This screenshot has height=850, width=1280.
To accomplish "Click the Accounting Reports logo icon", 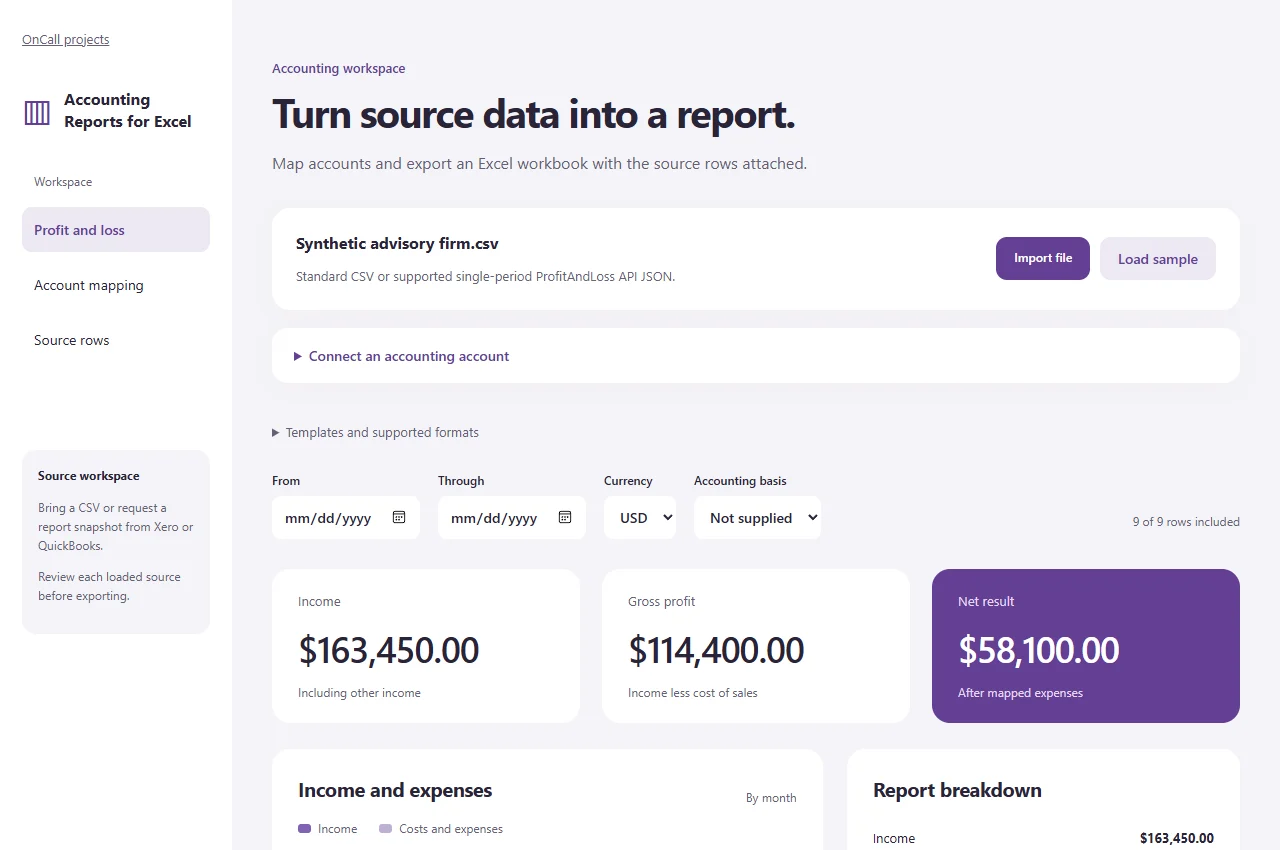I will point(37,112).
